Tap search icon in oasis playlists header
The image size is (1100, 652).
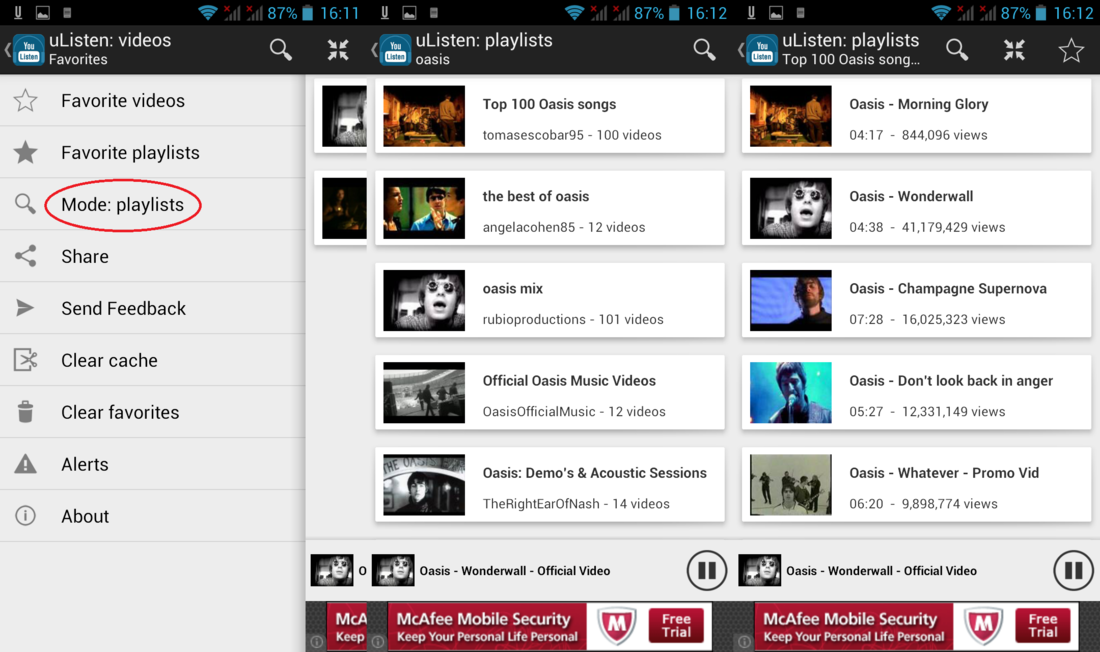(704, 49)
